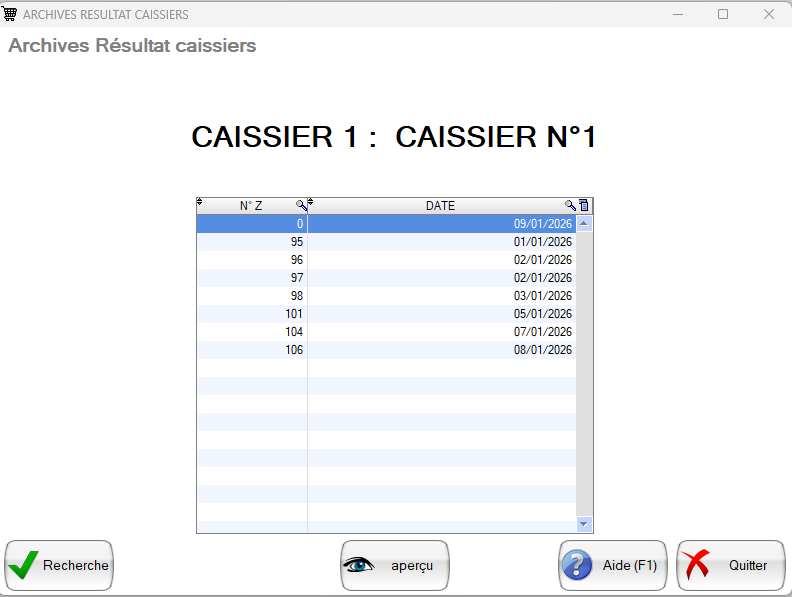Sort by the DATE column header
The image size is (792, 597).
[440, 206]
